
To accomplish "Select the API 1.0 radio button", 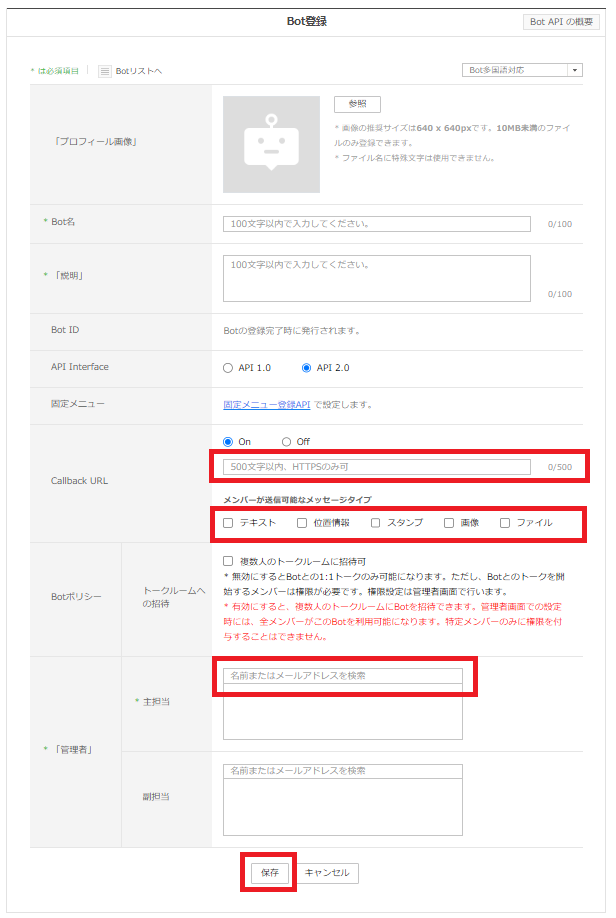I will tap(229, 368).
